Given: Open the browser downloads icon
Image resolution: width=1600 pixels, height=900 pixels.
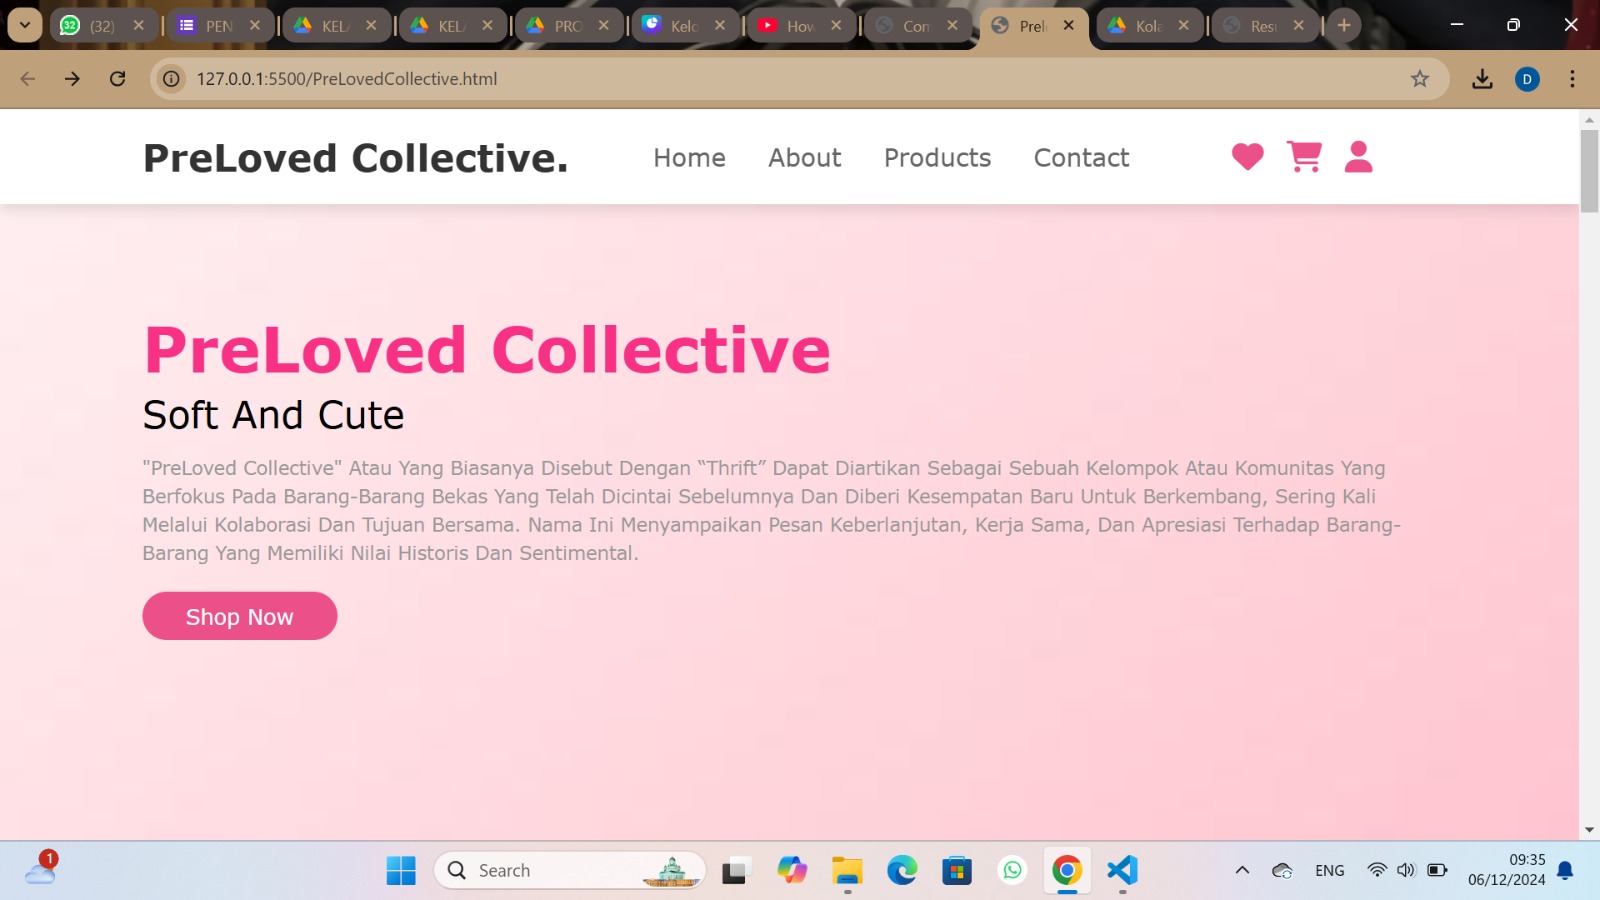Looking at the screenshot, I should (1482, 79).
